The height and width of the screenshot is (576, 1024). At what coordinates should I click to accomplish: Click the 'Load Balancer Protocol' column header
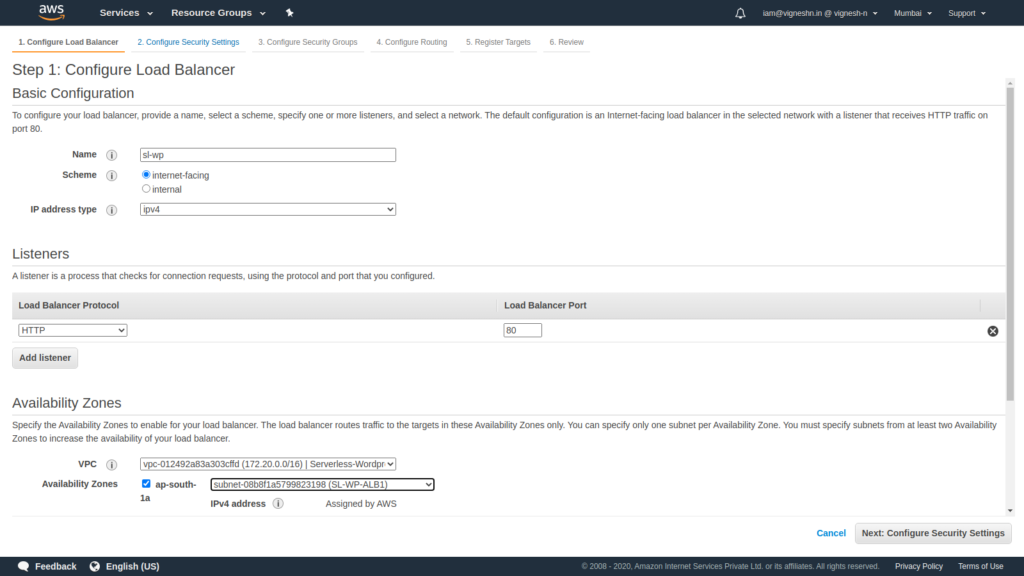pos(69,306)
